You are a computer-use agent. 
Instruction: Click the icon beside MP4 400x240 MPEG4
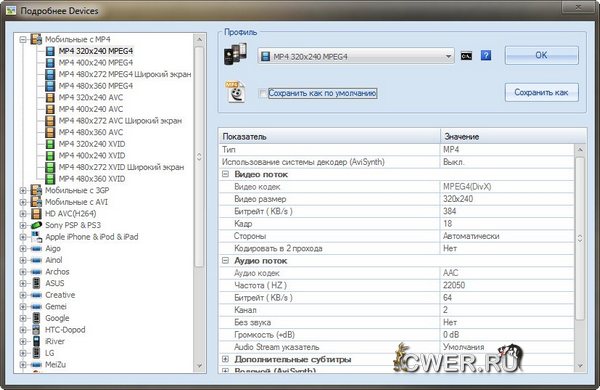[50, 63]
